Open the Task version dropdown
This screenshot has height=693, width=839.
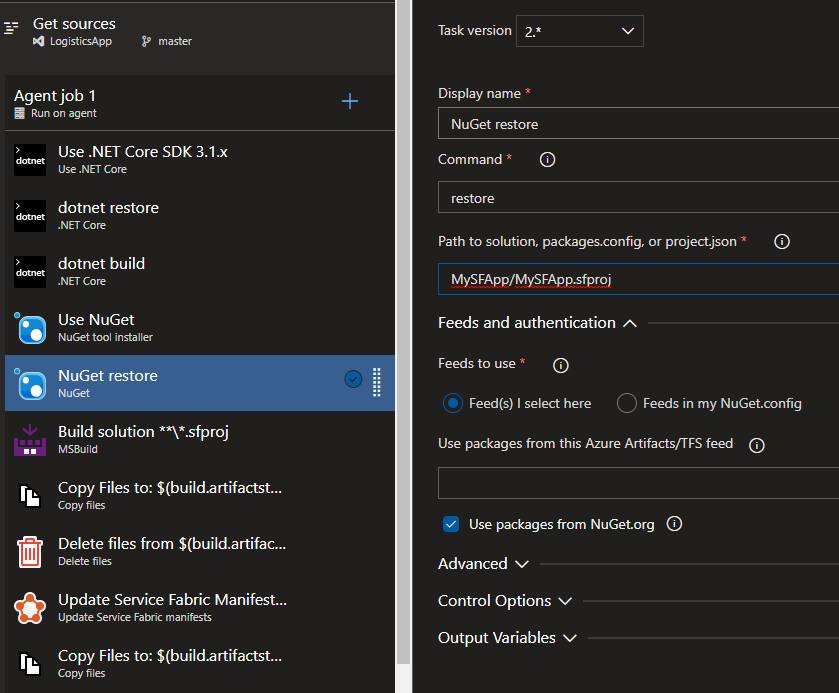pos(579,31)
